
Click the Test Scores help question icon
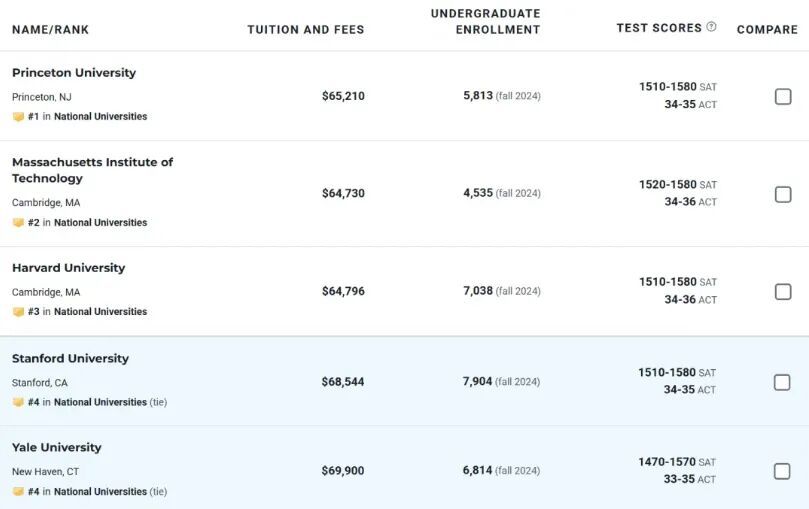tap(711, 28)
